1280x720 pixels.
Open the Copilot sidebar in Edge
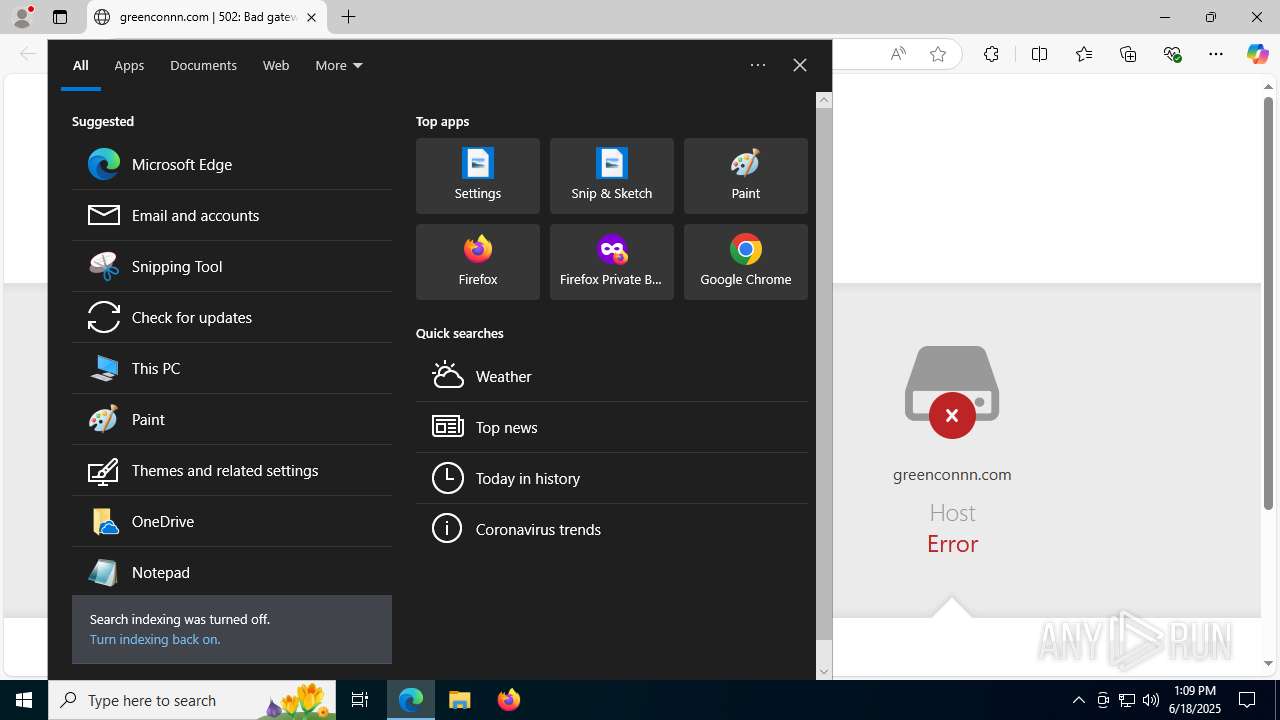1258,54
